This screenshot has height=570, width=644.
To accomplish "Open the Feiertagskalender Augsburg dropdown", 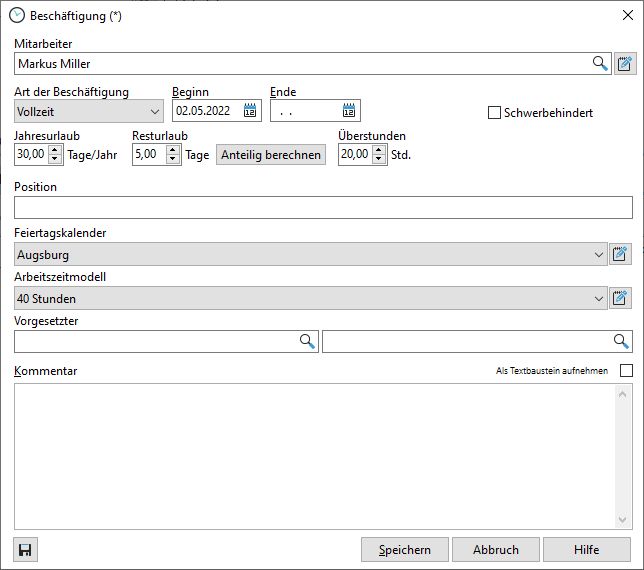I will pyautogui.click(x=599, y=254).
